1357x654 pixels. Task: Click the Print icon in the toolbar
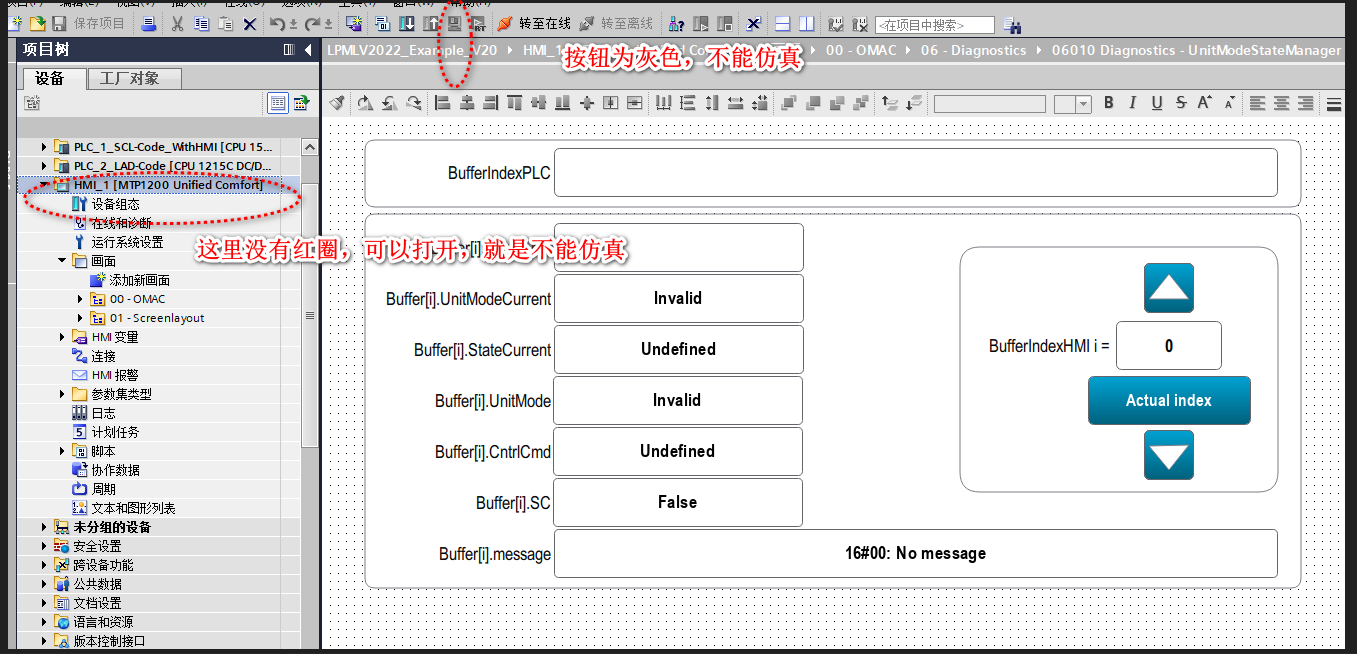pyautogui.click(x=148, y=23)
